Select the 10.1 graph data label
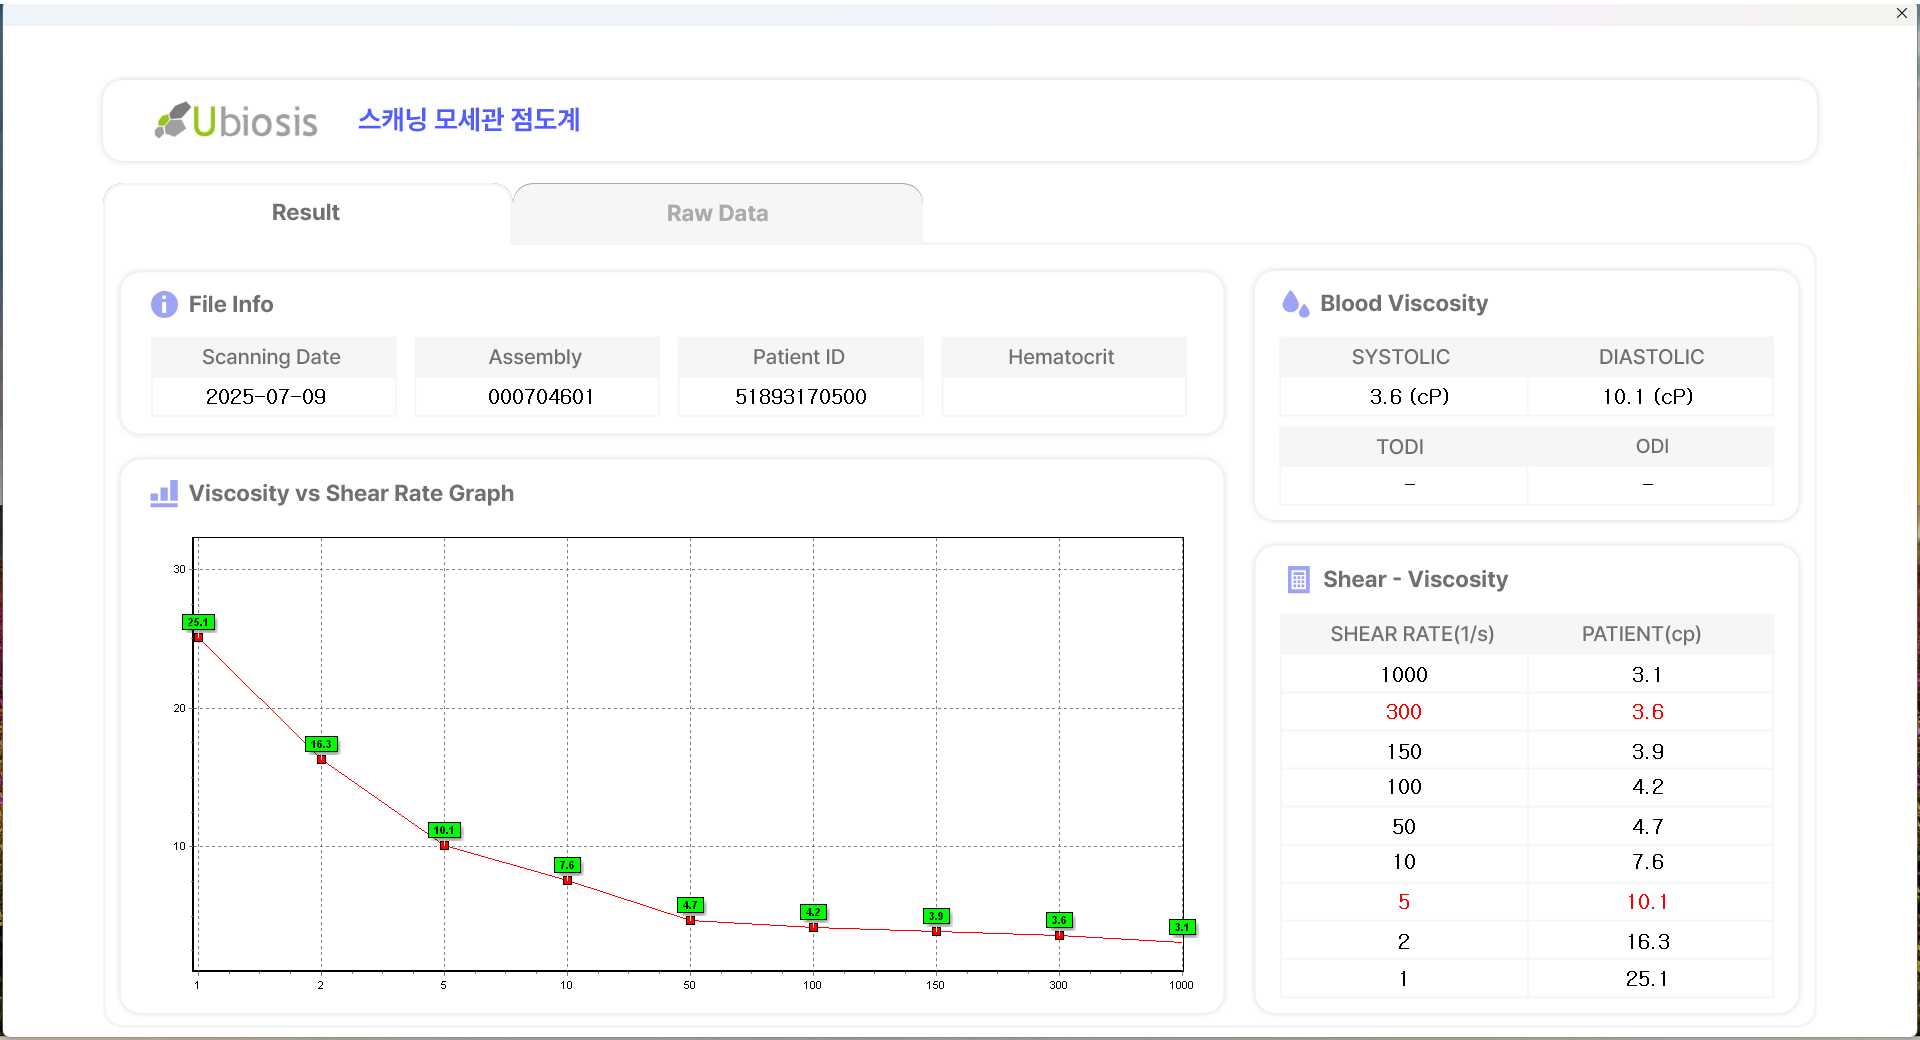The height and width of the screenshot is (1040, 1920). tap(444, 830)
